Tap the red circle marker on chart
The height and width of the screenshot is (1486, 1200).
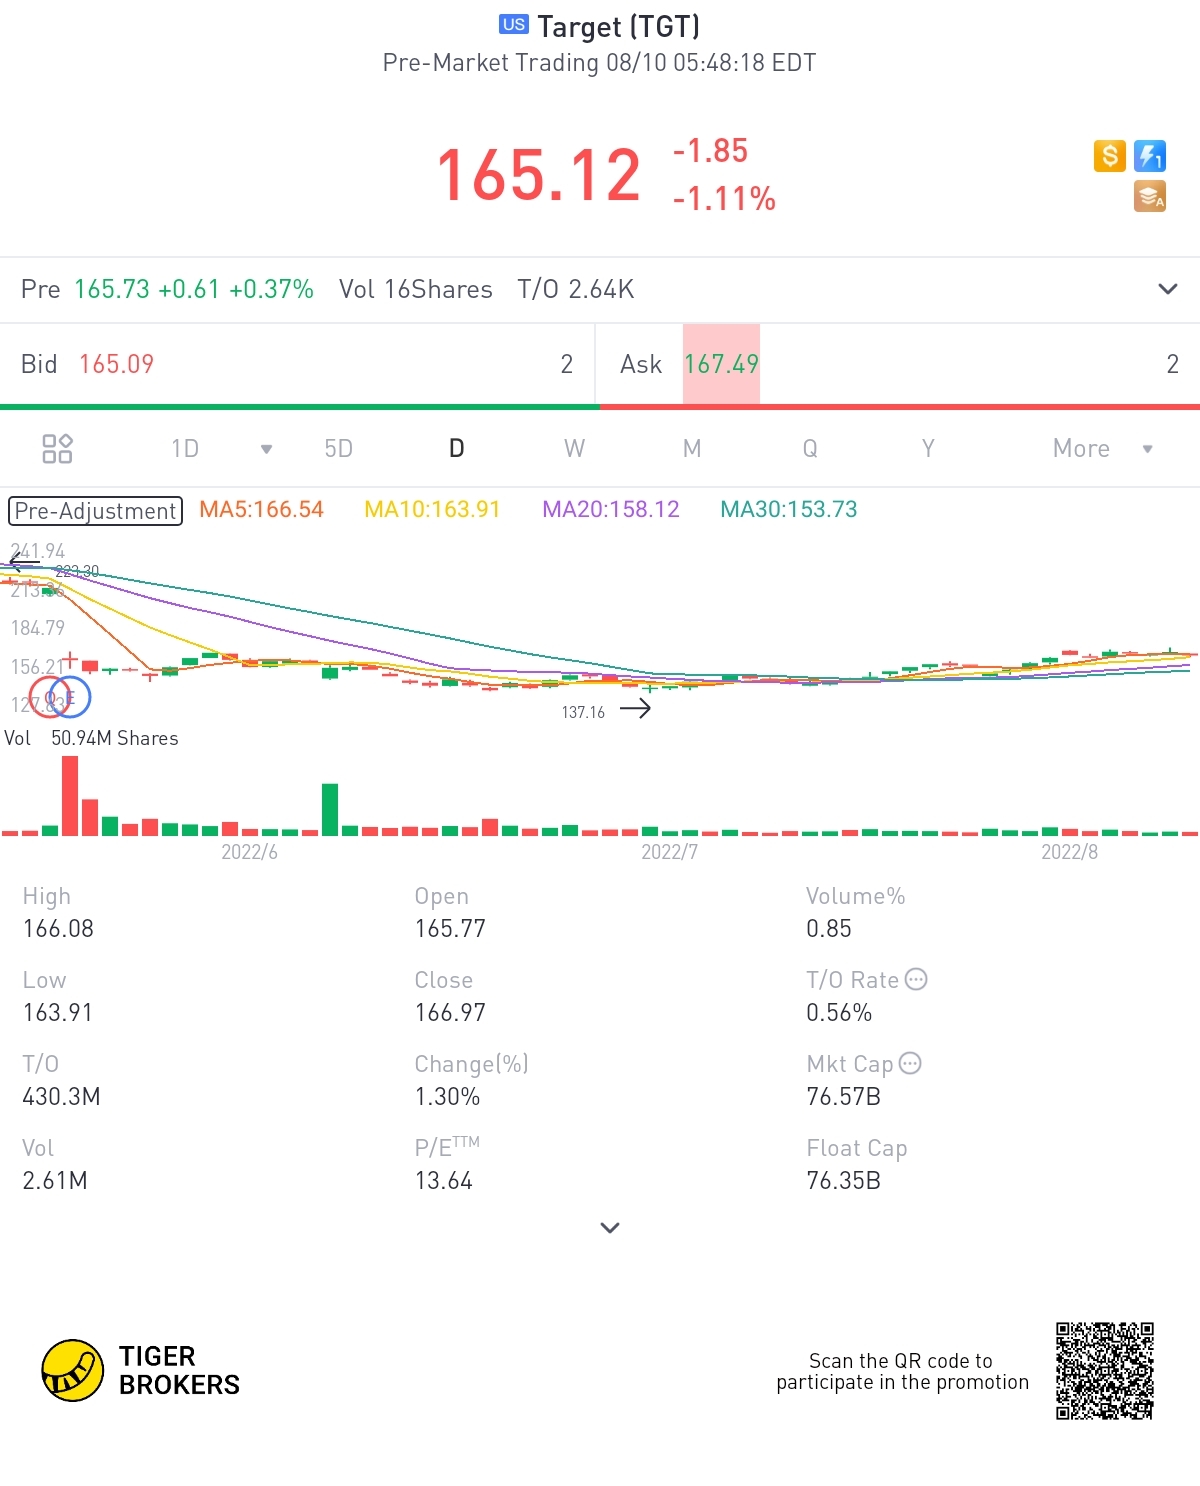point(50,697)
